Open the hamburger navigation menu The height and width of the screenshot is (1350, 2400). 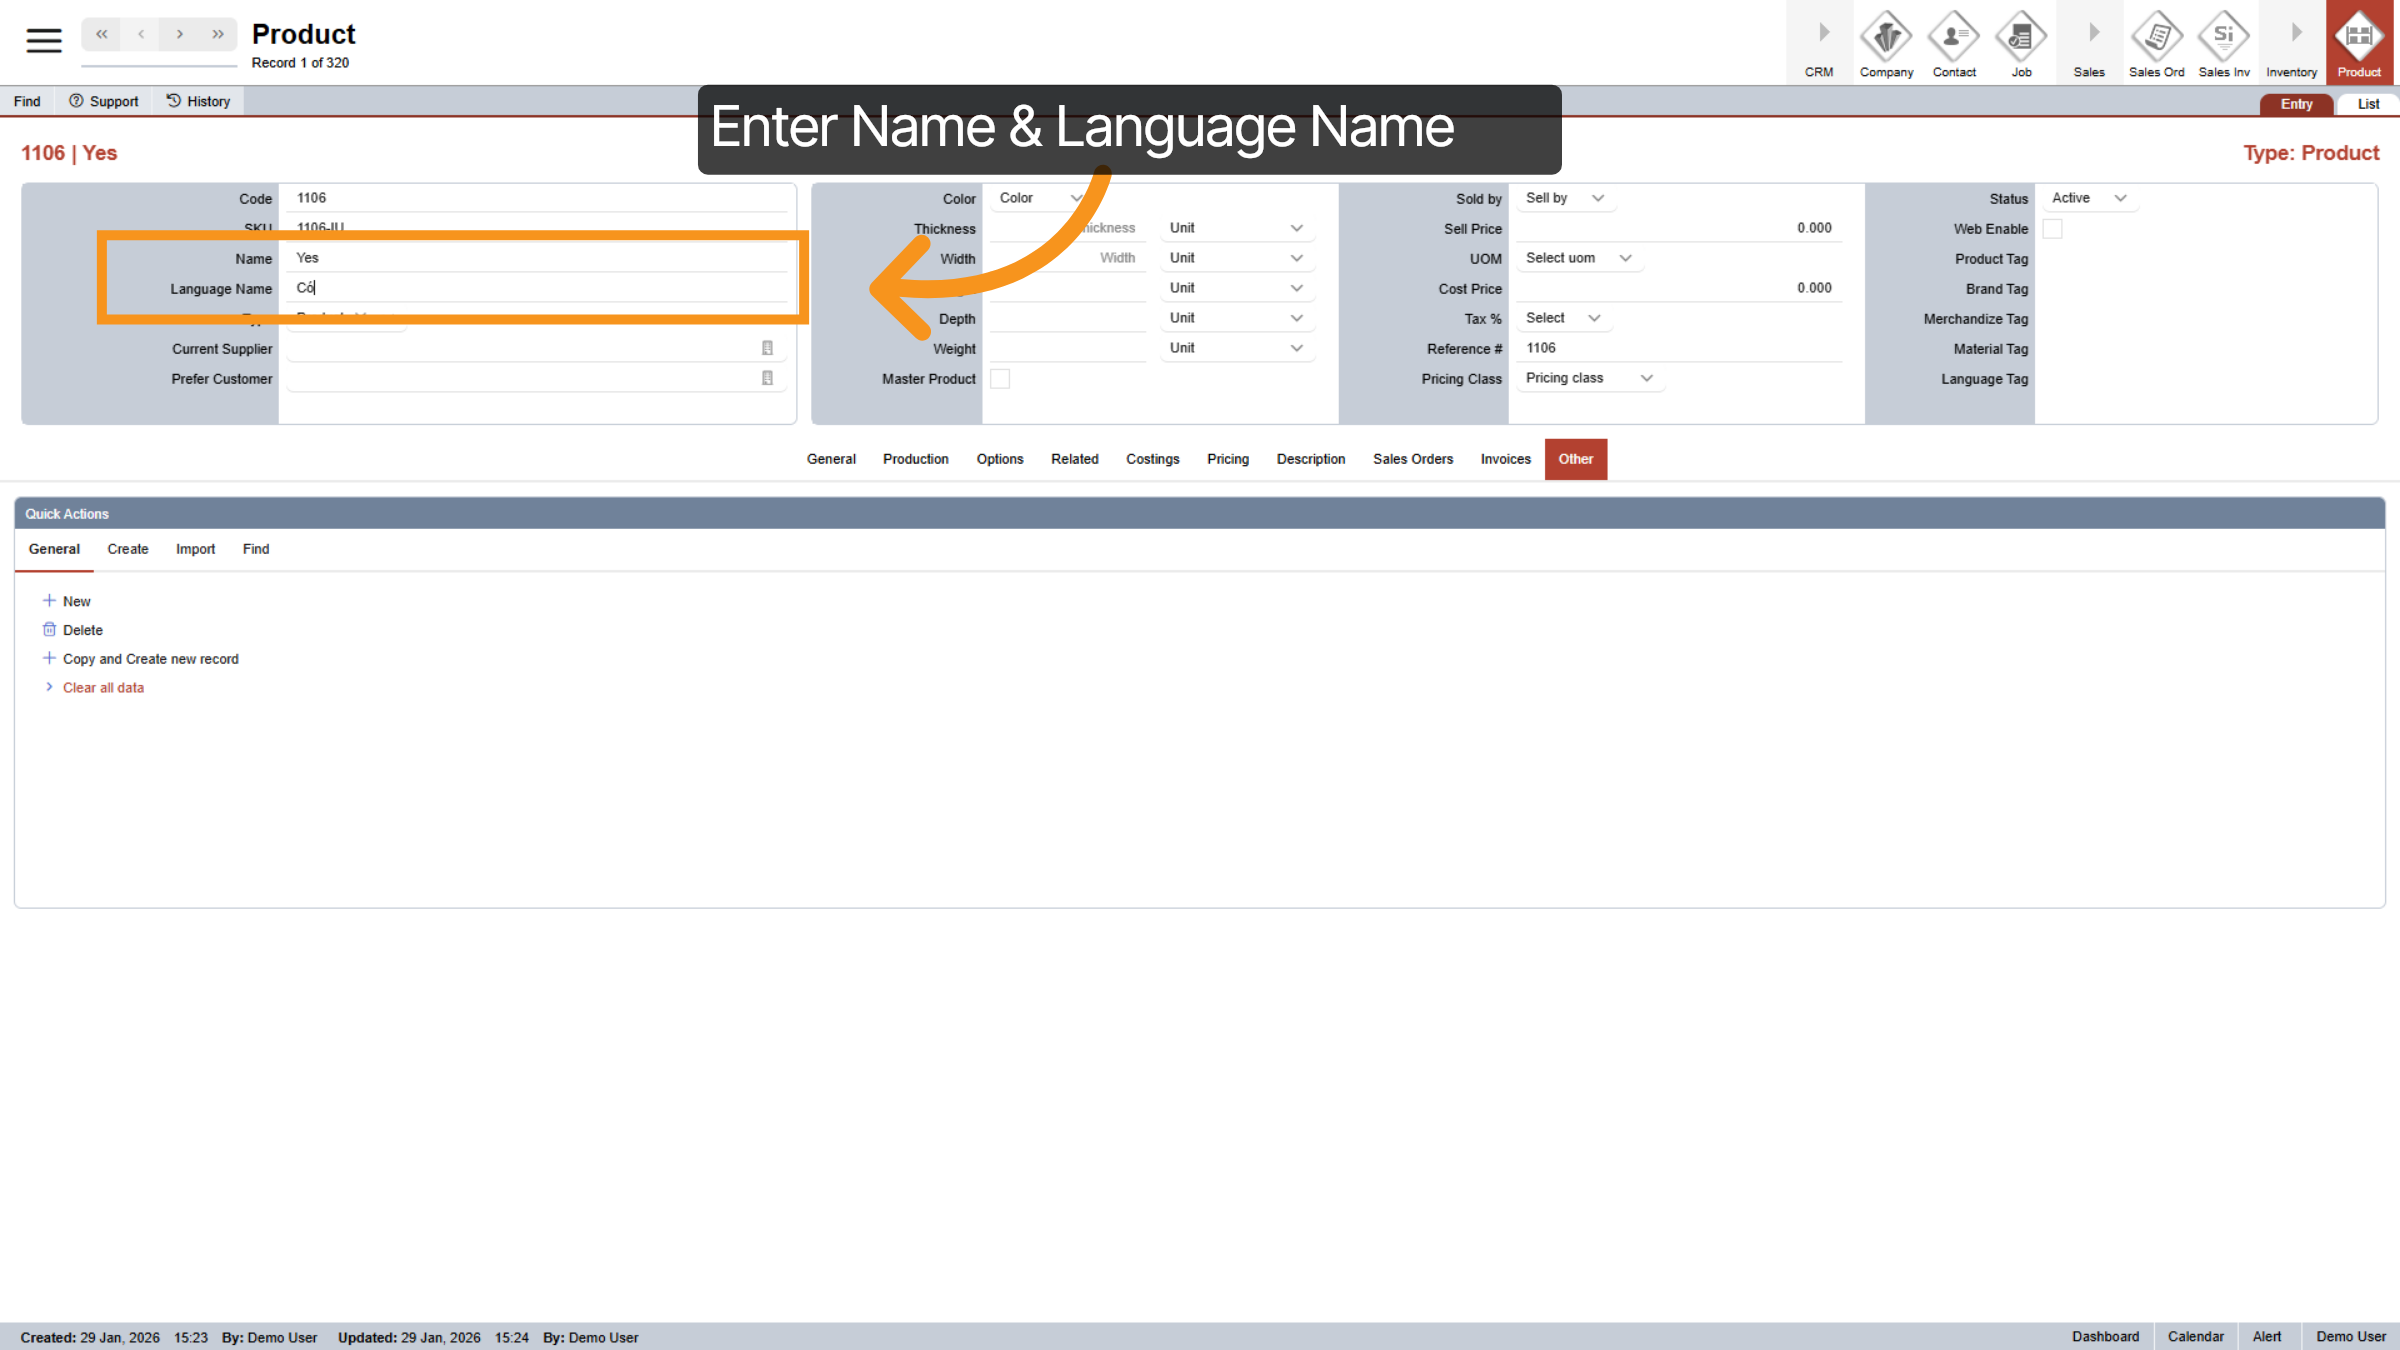click(x=42, y=40)
